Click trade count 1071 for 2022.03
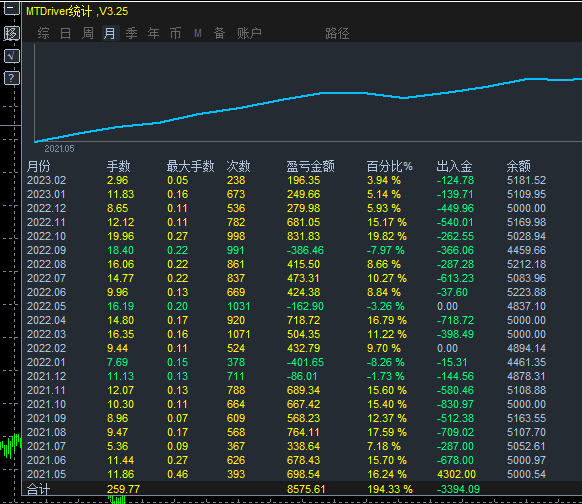Viewport: 582px width, 504px height. click(239, 334)
